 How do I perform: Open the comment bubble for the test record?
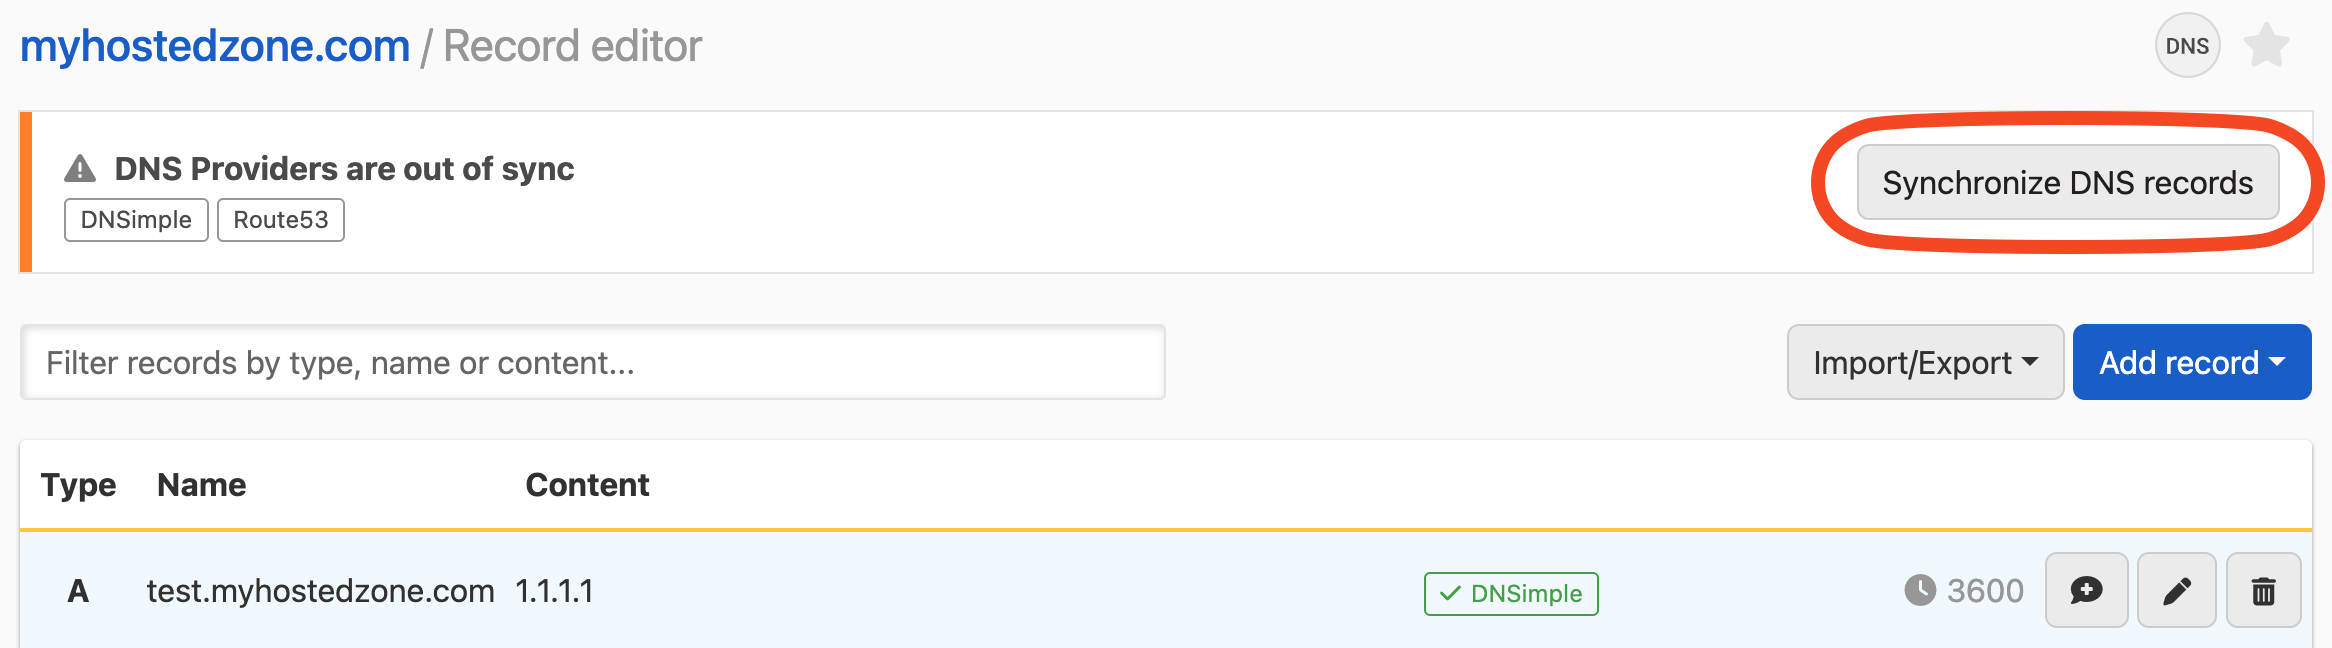(2086, 590)
